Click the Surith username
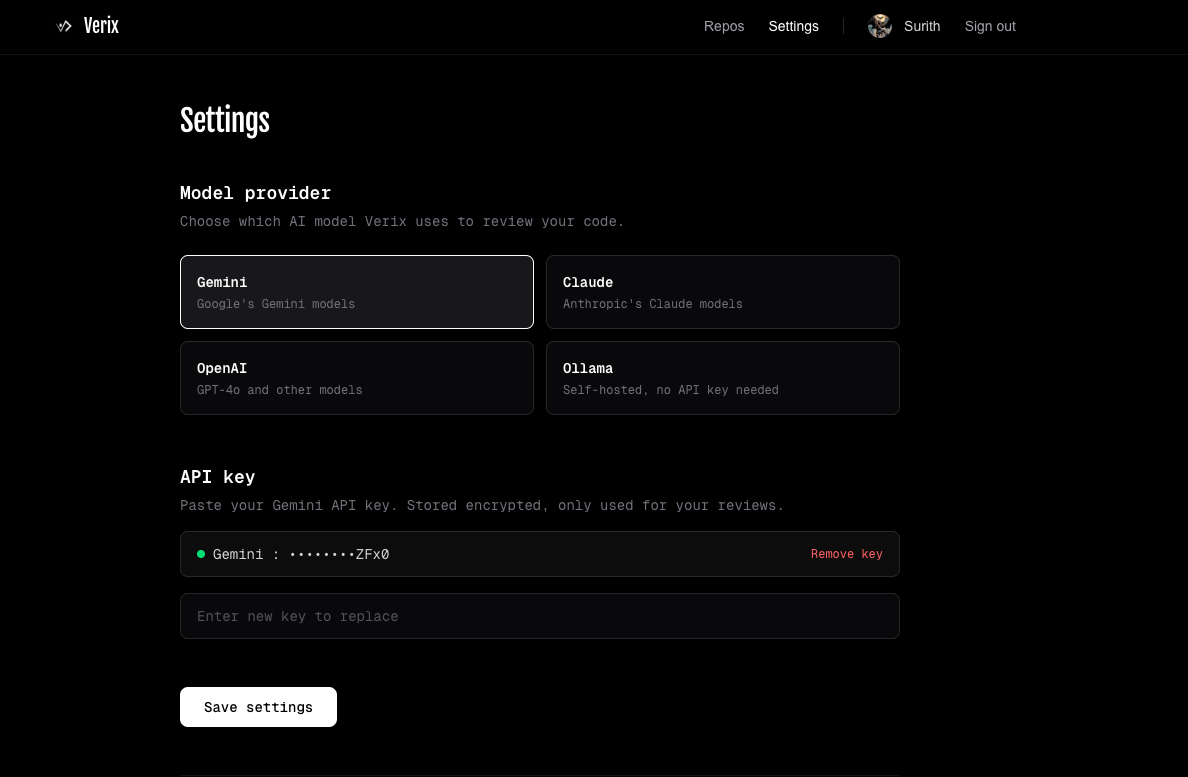 pos(921,27)
